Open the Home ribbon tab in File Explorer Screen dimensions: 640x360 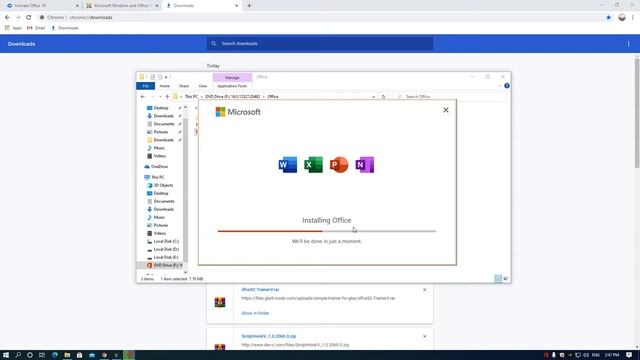pyautogui.click(x=164, y=86)
